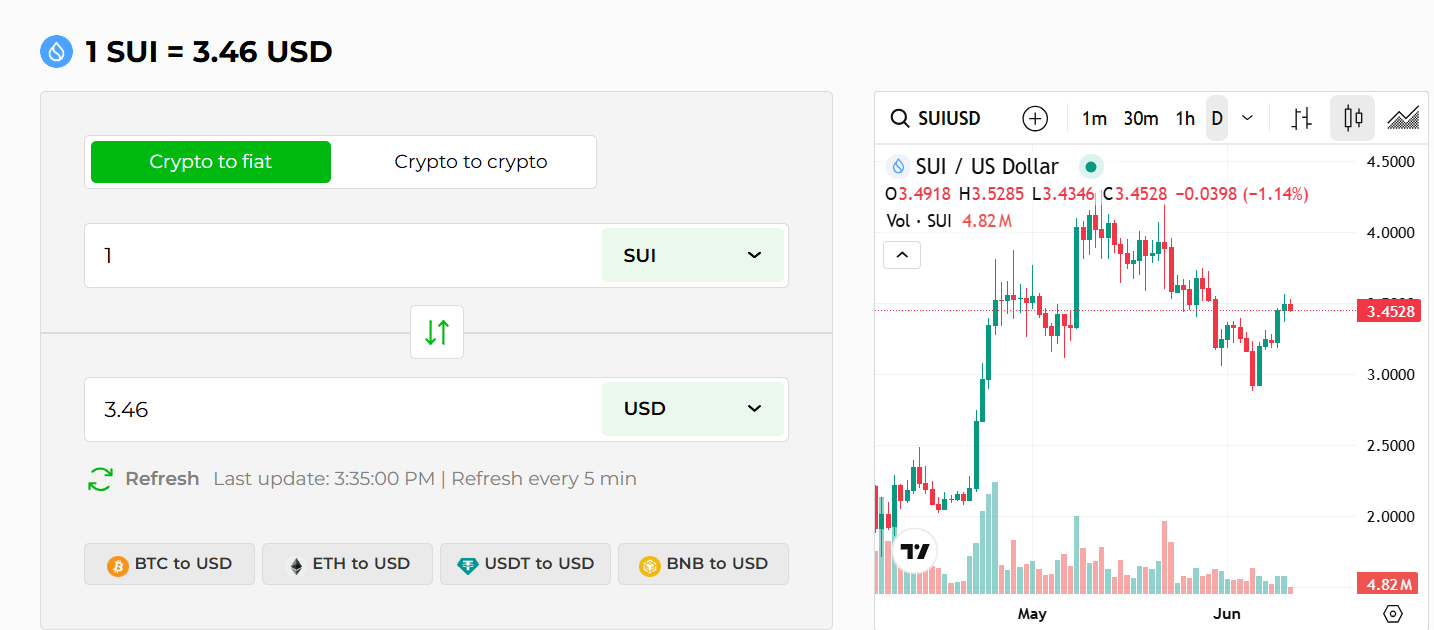This screenshot has width=1434, height=630.
Task: Switch chart style to bars
Action: coord(1301,118)
